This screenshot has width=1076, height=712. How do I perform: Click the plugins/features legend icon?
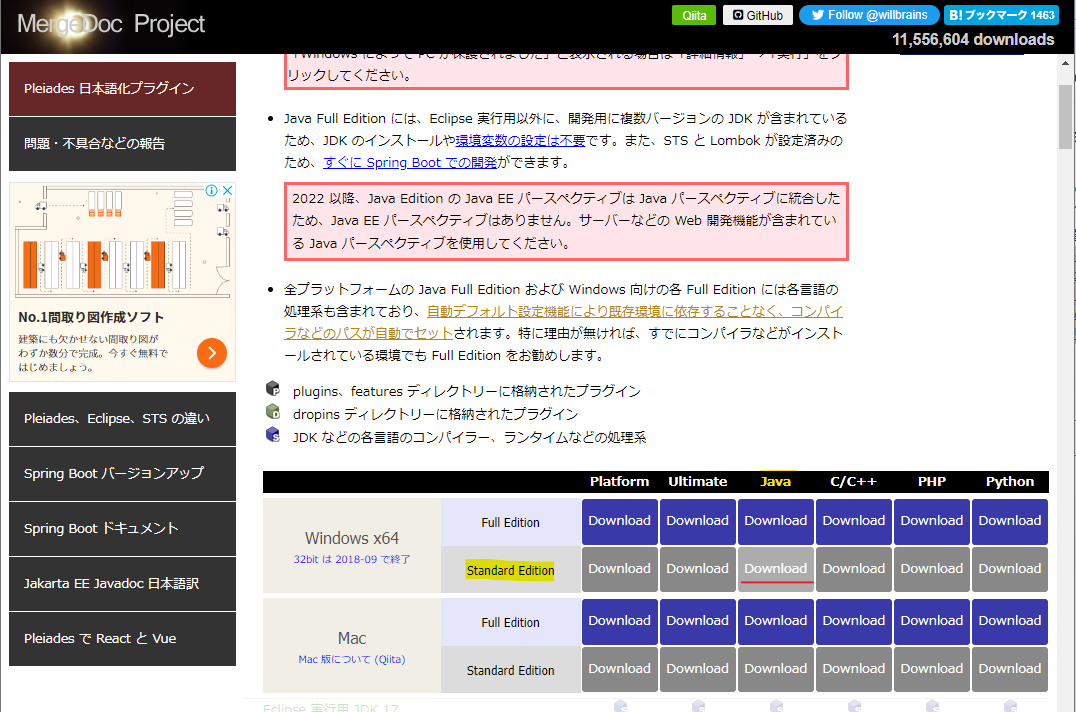[x=273, y=389]
